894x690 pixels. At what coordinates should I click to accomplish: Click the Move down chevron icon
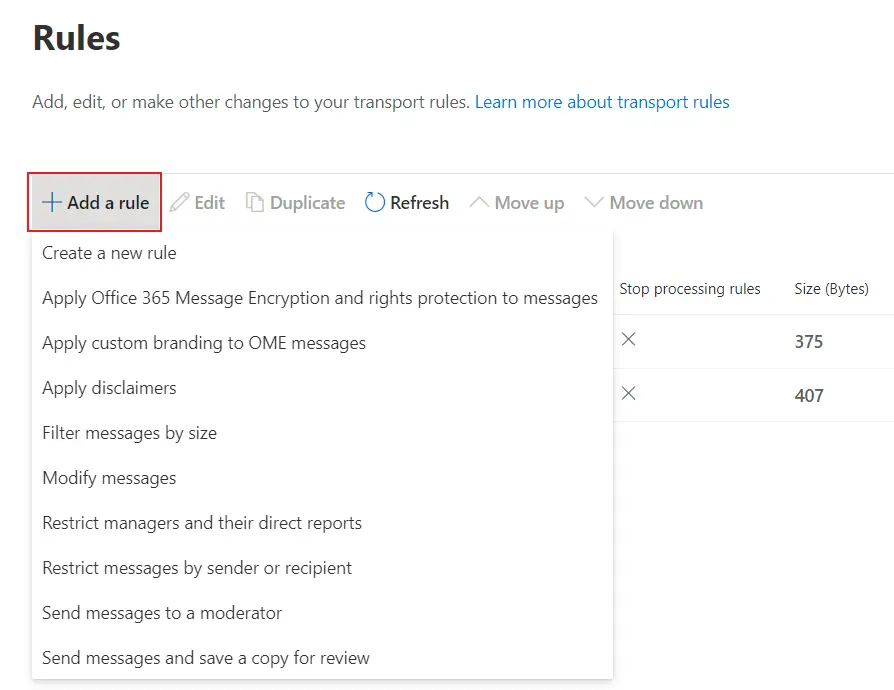[x=597, y=202]
